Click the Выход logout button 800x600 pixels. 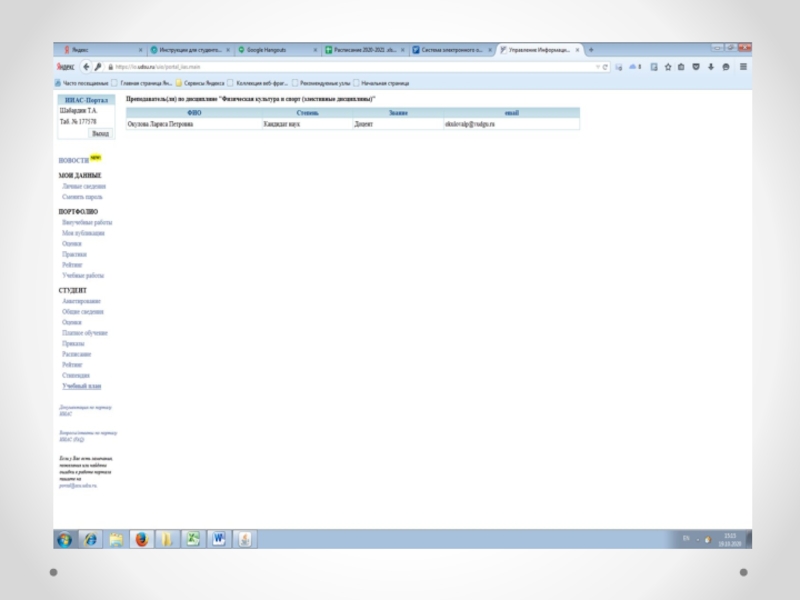click(x=101, y=134)
